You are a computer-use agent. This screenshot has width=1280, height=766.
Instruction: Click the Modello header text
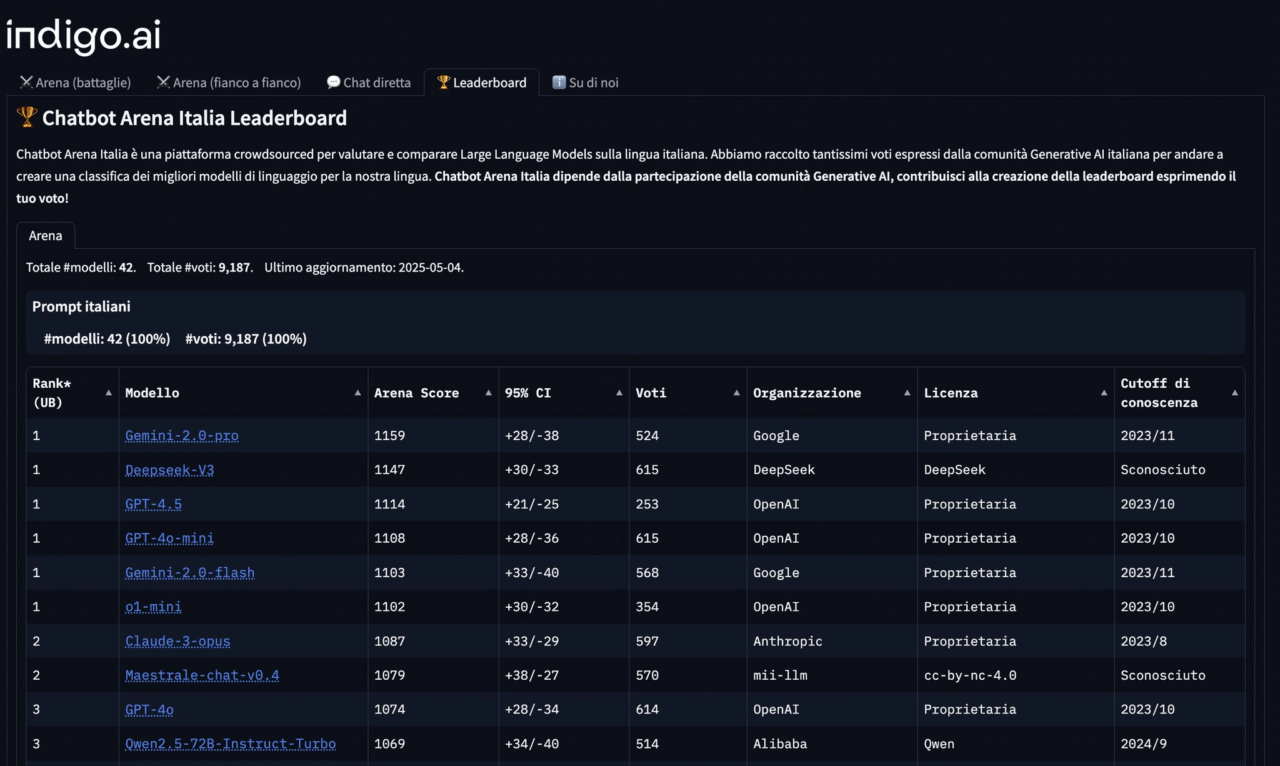tap(152, 393)
